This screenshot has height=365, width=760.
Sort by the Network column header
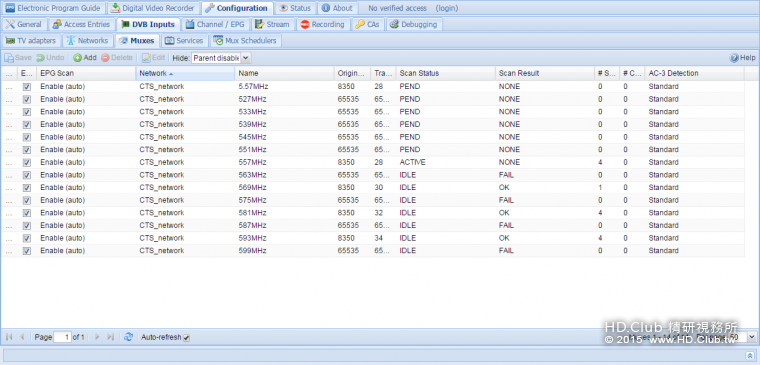point(185,73)
